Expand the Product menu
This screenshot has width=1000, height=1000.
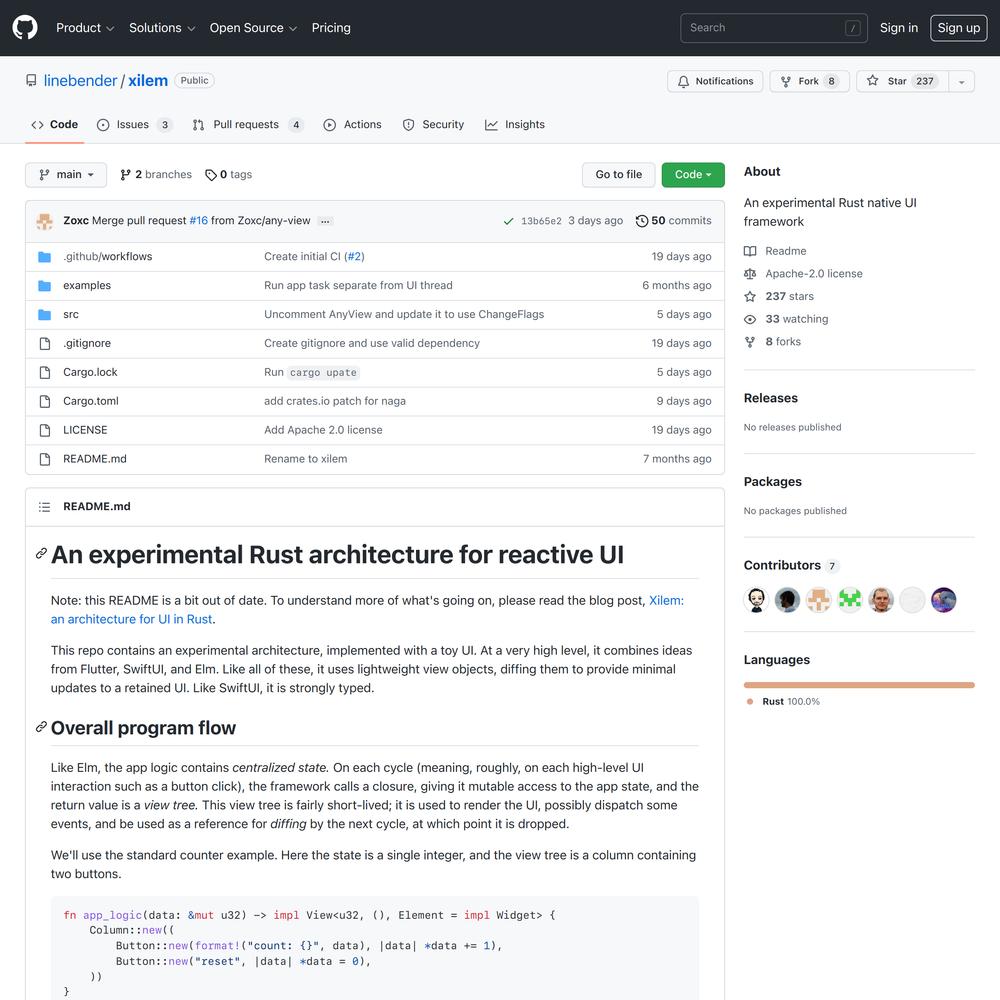point(85,28)
